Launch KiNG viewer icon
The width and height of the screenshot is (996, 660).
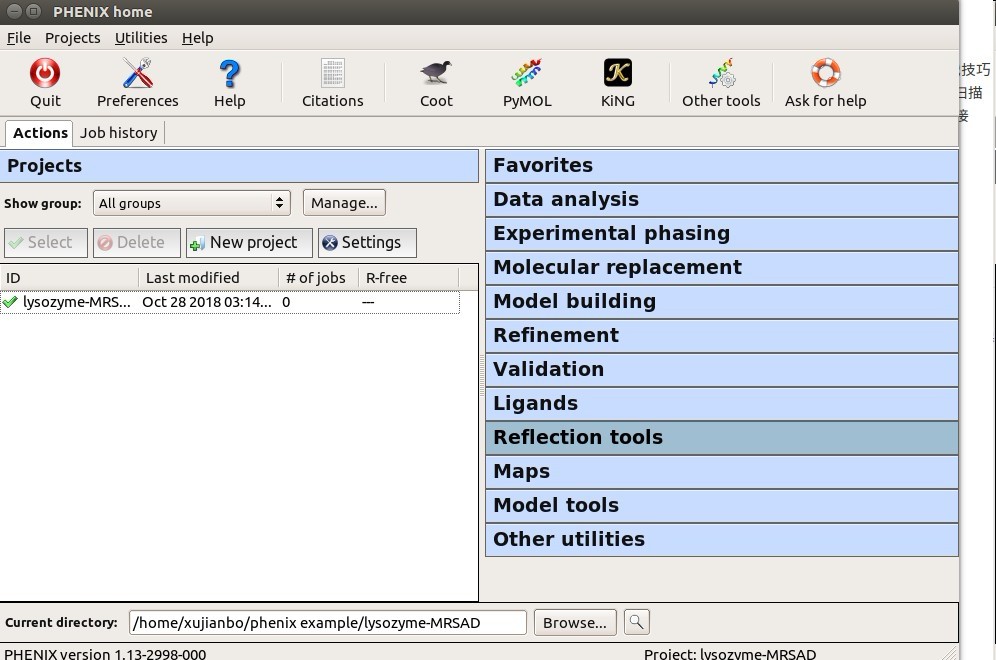click(617, 72)
